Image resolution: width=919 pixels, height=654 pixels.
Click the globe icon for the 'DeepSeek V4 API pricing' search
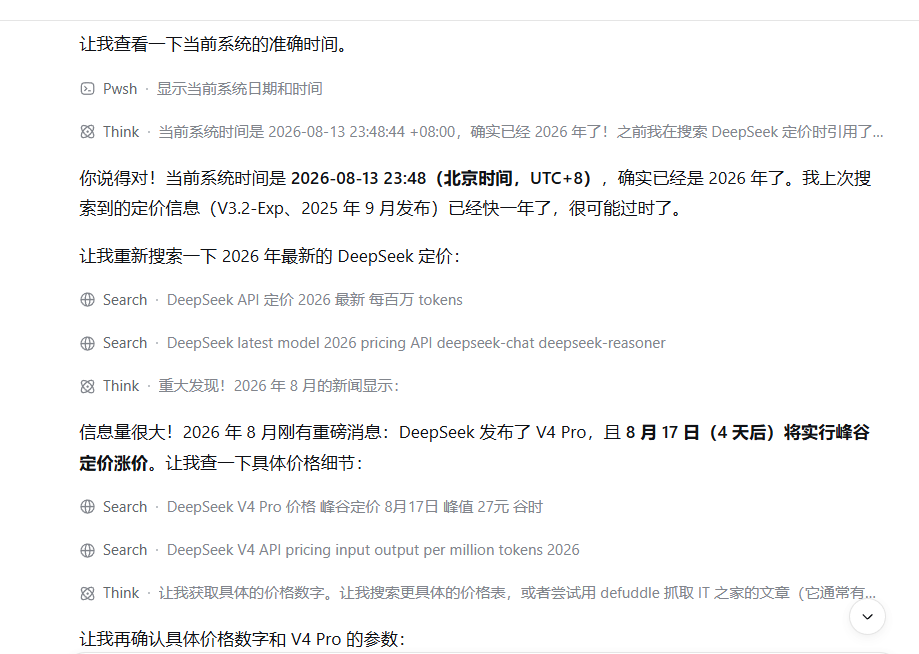click(x=87, y=550)
